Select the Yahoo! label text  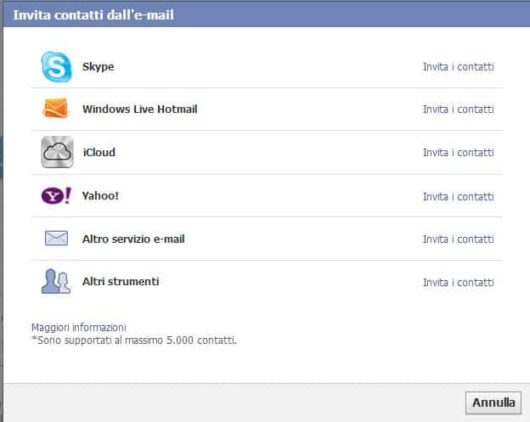click(x=100, y=195)
